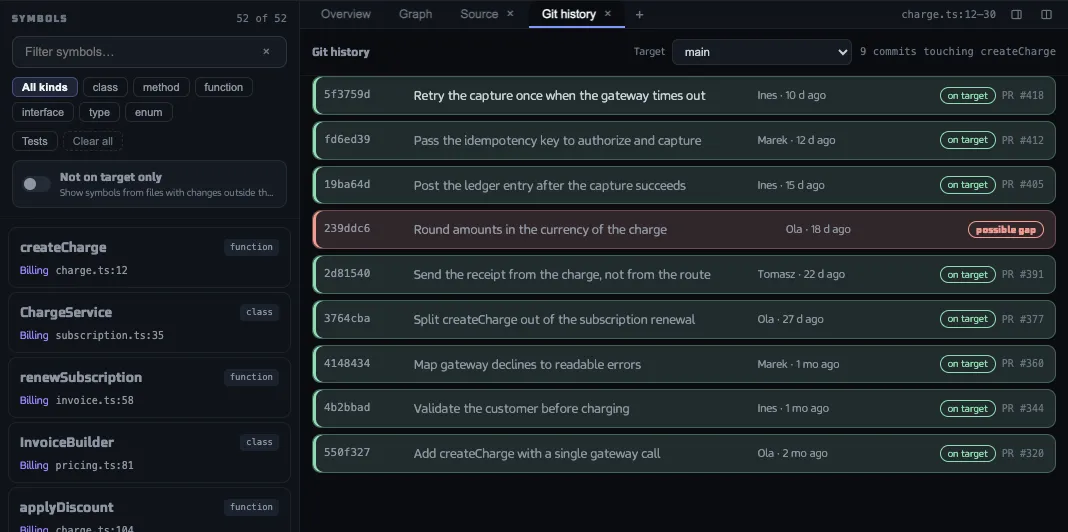
Task: Select the ChargeService symbol card
Action: point(149,323)
